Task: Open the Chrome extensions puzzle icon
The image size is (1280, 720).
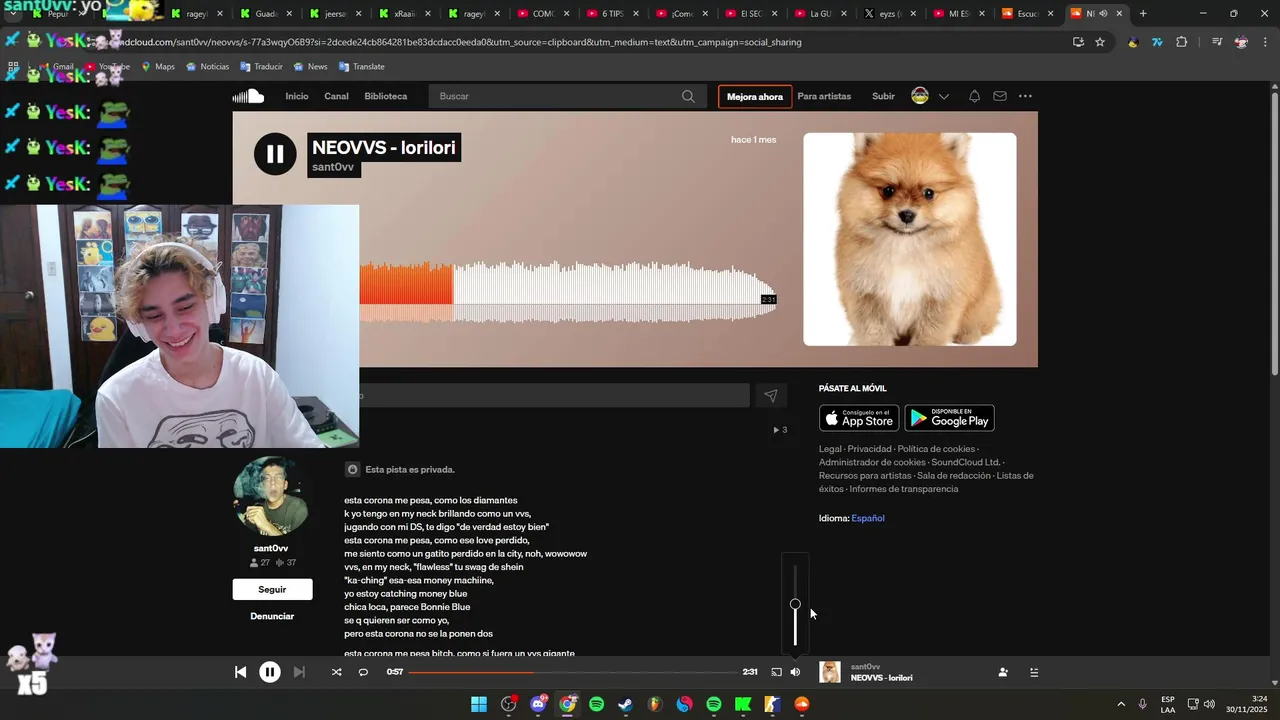Action: click(1182, 42)
